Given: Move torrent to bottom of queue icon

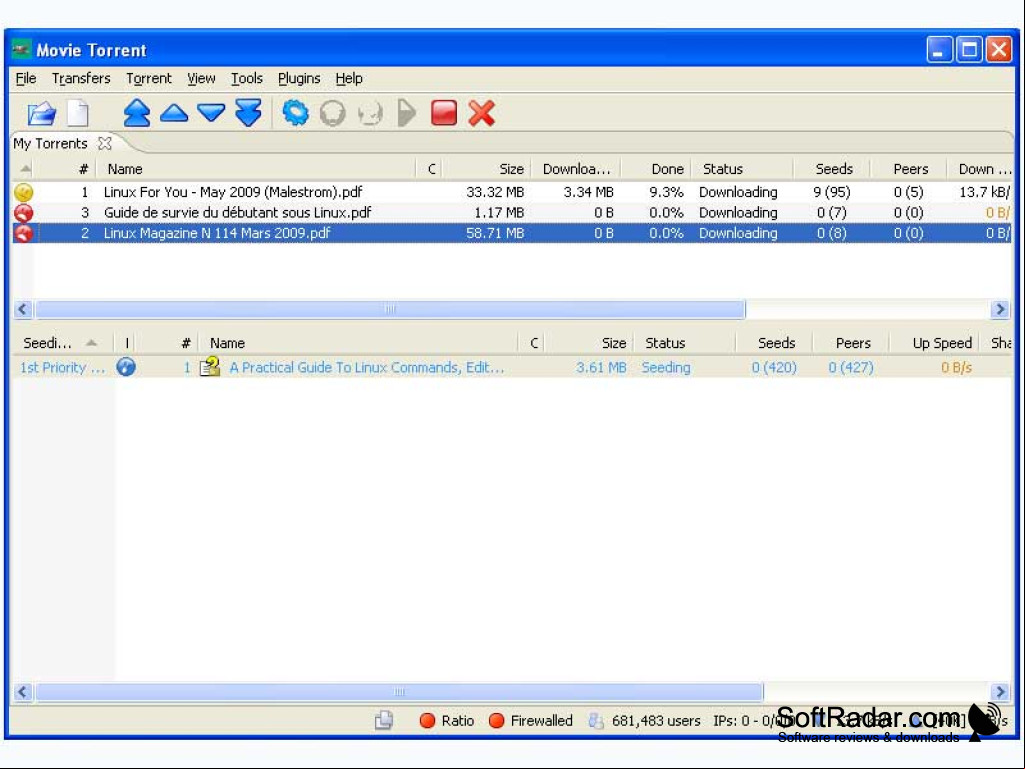Looking at the screenshot, I should pyautogui.click(x=248, y=112).
